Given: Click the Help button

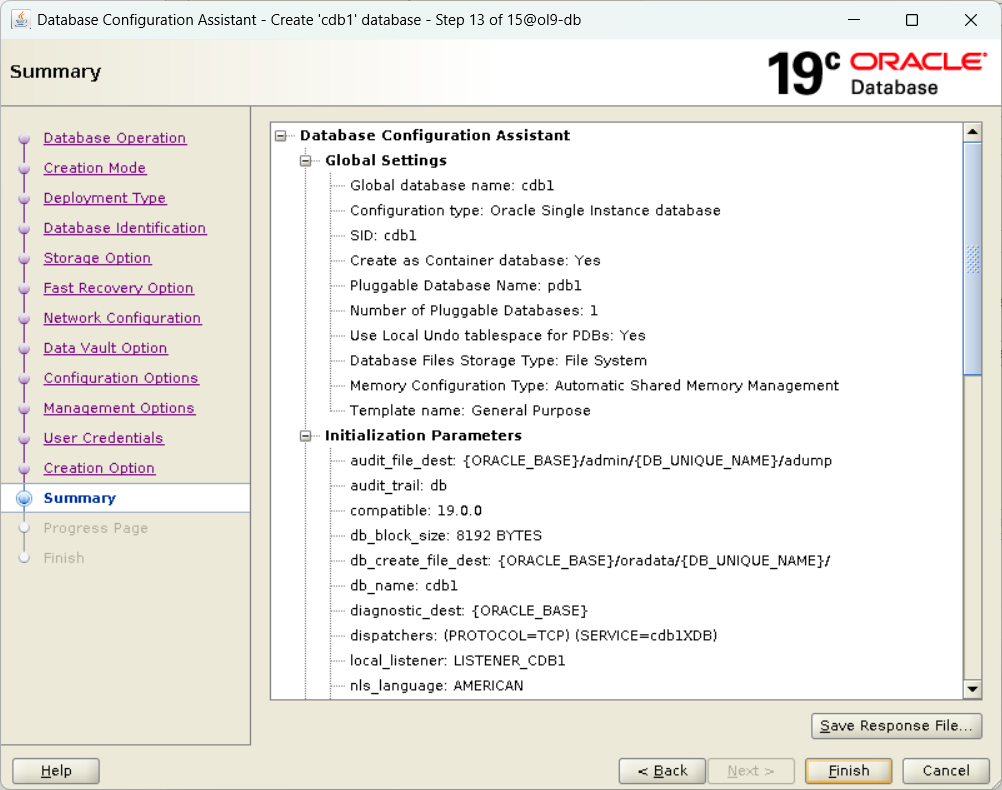Looking at the screenshot, I should pyautogui.click(x=56, y=771).
